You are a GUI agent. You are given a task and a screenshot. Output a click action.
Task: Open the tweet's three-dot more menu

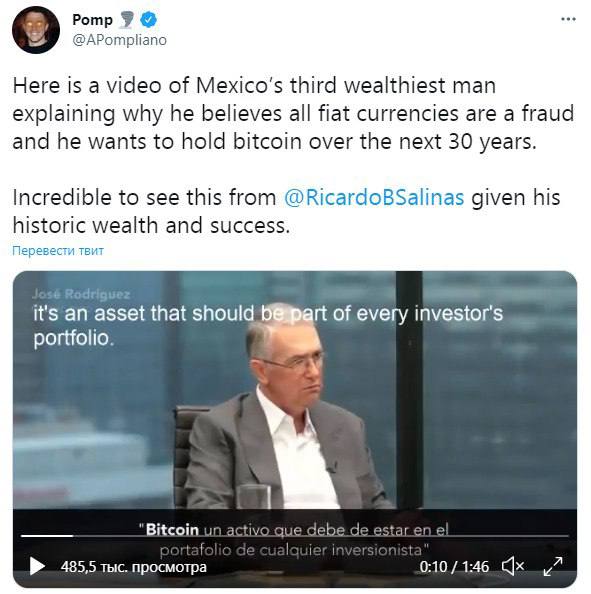coord(568,19)
